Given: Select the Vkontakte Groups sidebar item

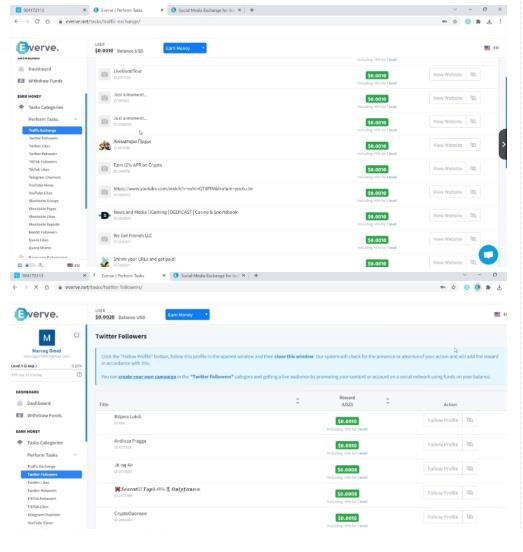Looking at the screenshot, I should (44, 201).
